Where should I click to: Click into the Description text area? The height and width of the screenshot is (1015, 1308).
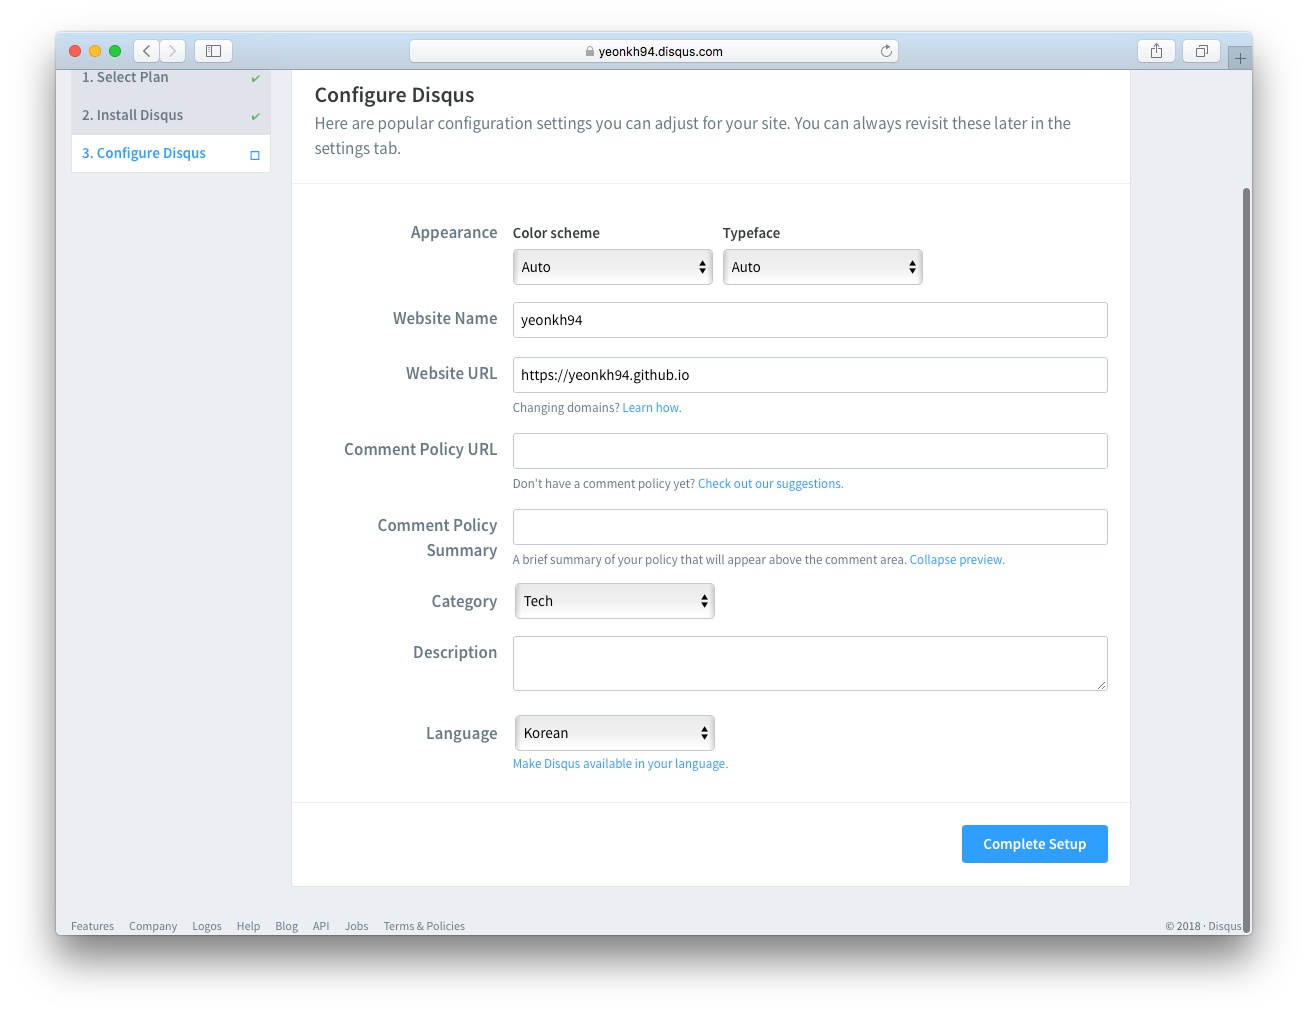[x=810, y=663]
